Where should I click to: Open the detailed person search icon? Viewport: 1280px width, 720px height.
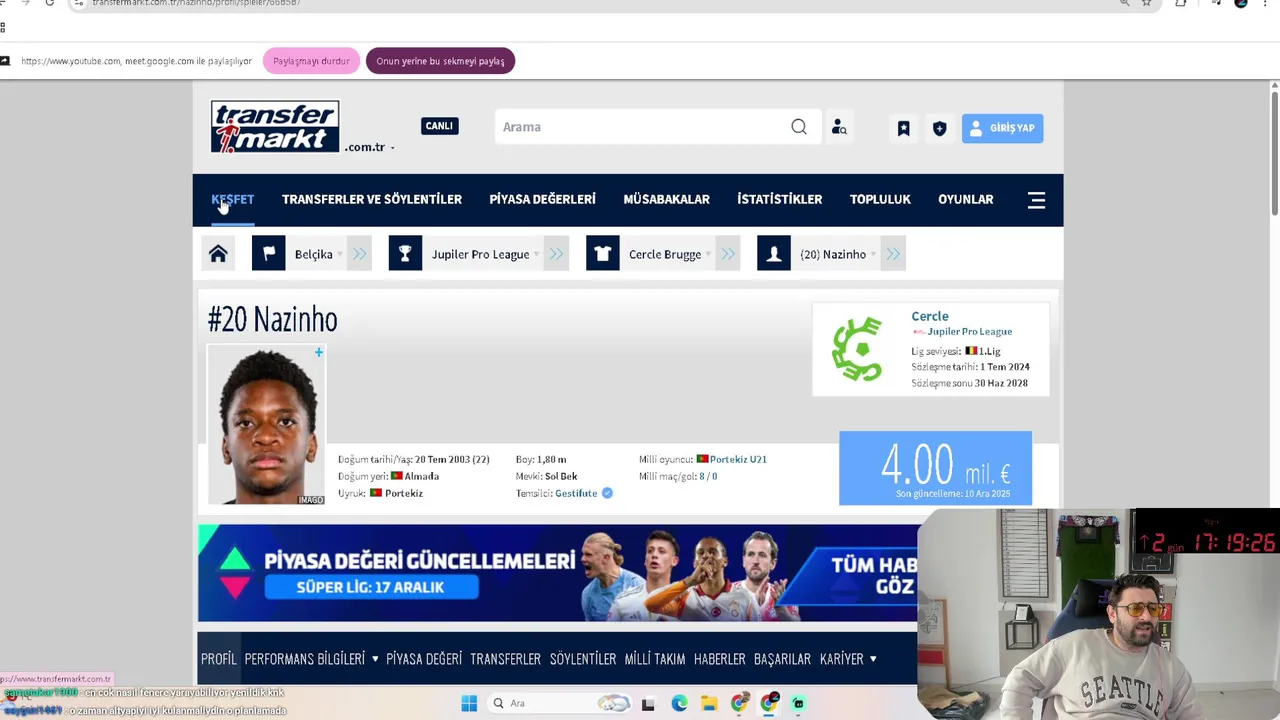tap(839, 127)
